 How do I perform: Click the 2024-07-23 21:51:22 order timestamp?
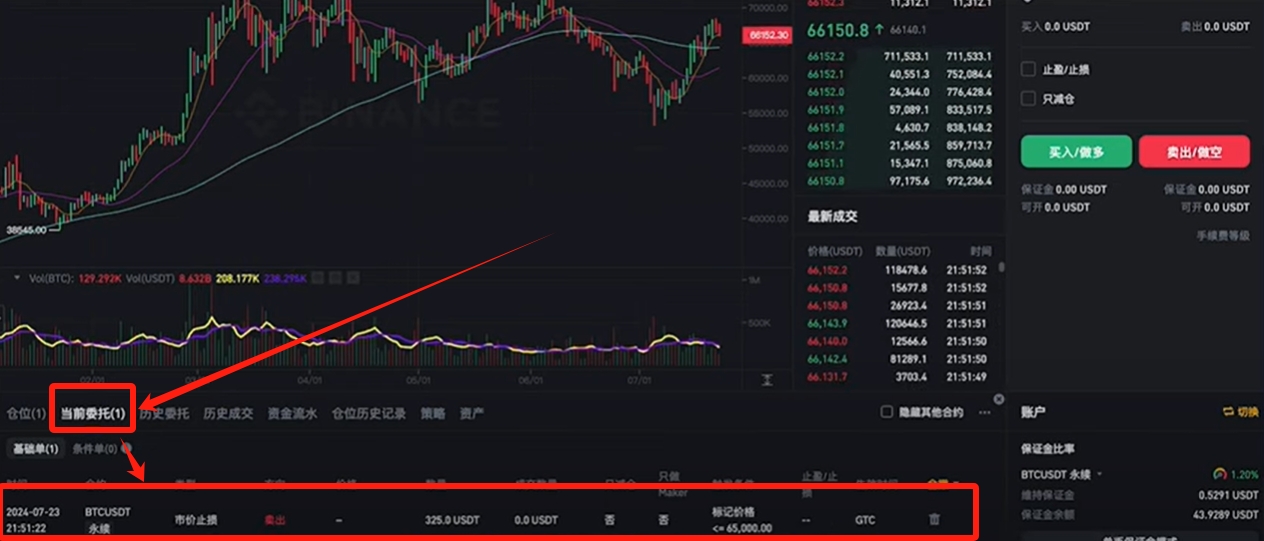tap(32, 520)
